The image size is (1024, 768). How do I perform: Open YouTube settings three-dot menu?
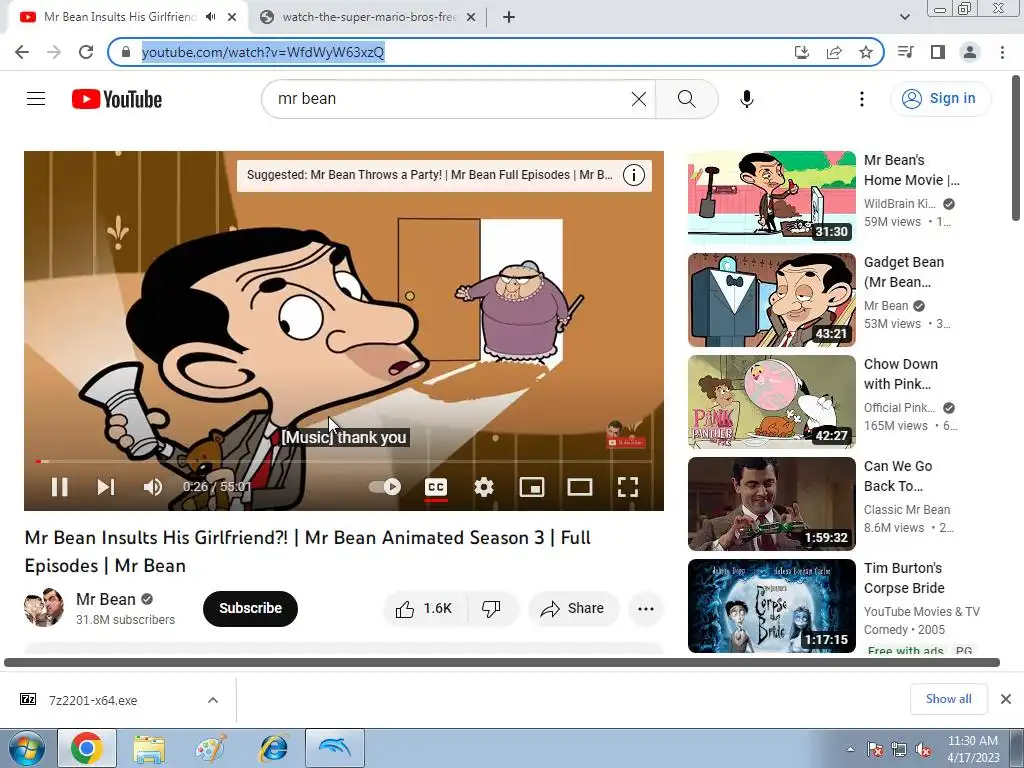click(861, 99)
